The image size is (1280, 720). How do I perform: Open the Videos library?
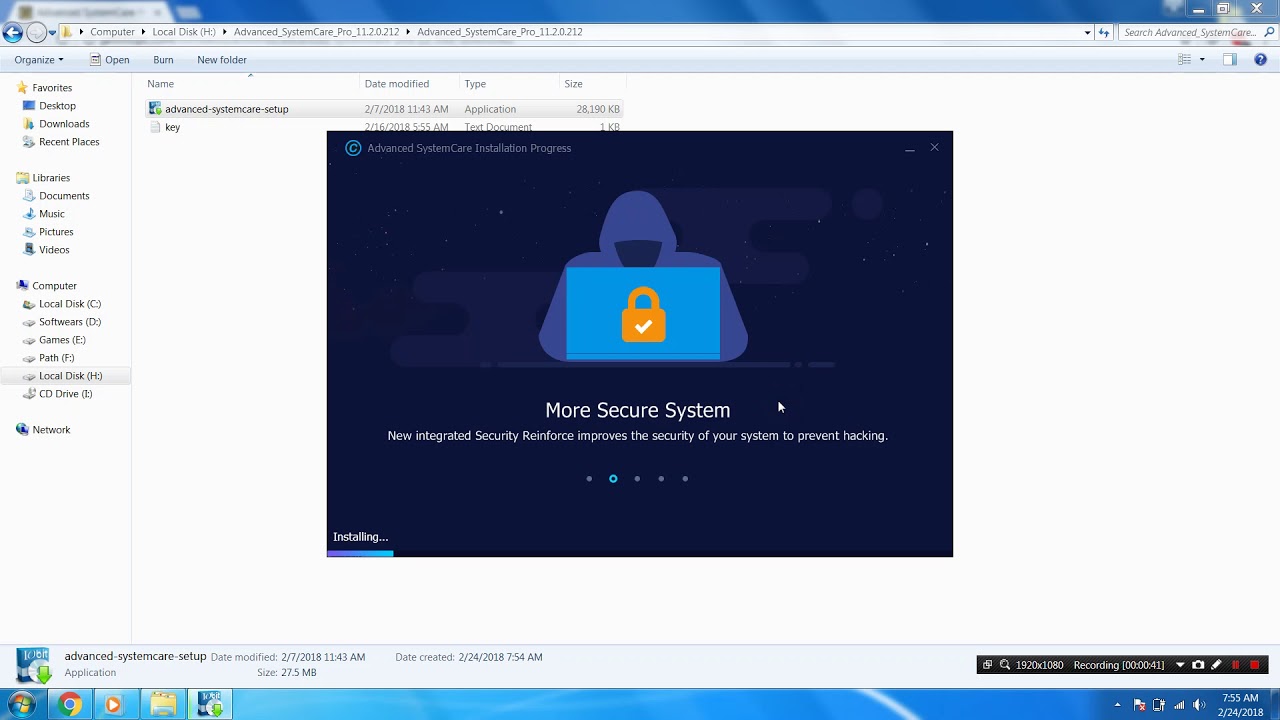click(x=54, y=250)
